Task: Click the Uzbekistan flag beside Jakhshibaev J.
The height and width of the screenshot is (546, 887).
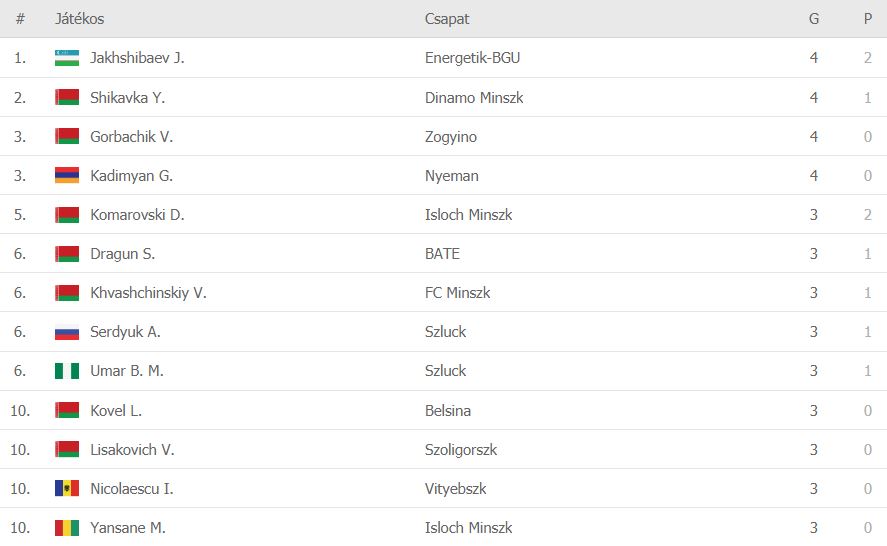Action: click(x=67, y=58)
